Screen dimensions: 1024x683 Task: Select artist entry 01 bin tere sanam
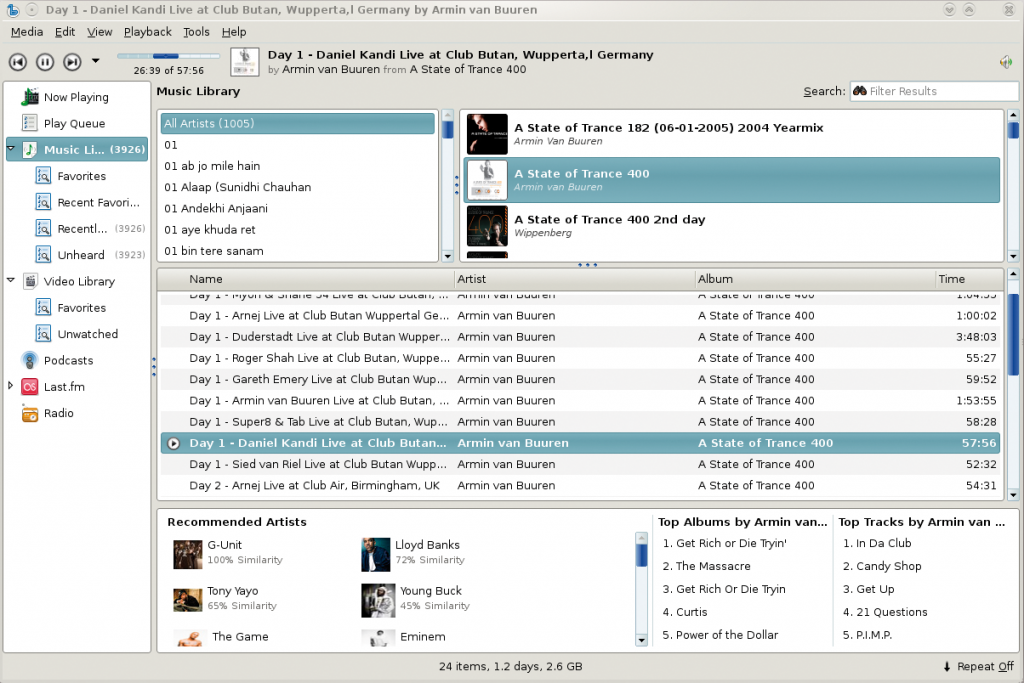[298, 251]
